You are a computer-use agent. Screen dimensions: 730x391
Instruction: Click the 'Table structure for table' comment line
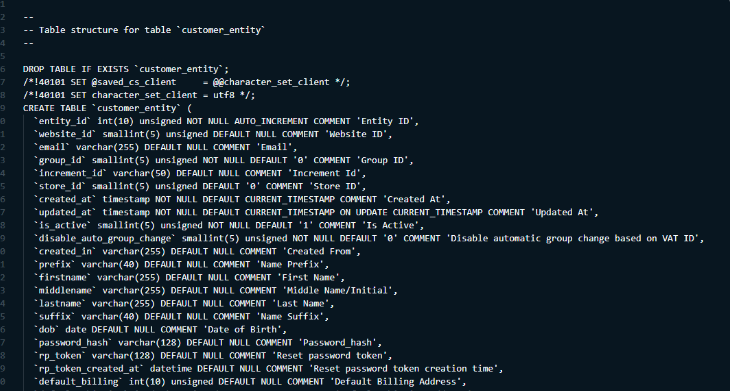point(144,30)
